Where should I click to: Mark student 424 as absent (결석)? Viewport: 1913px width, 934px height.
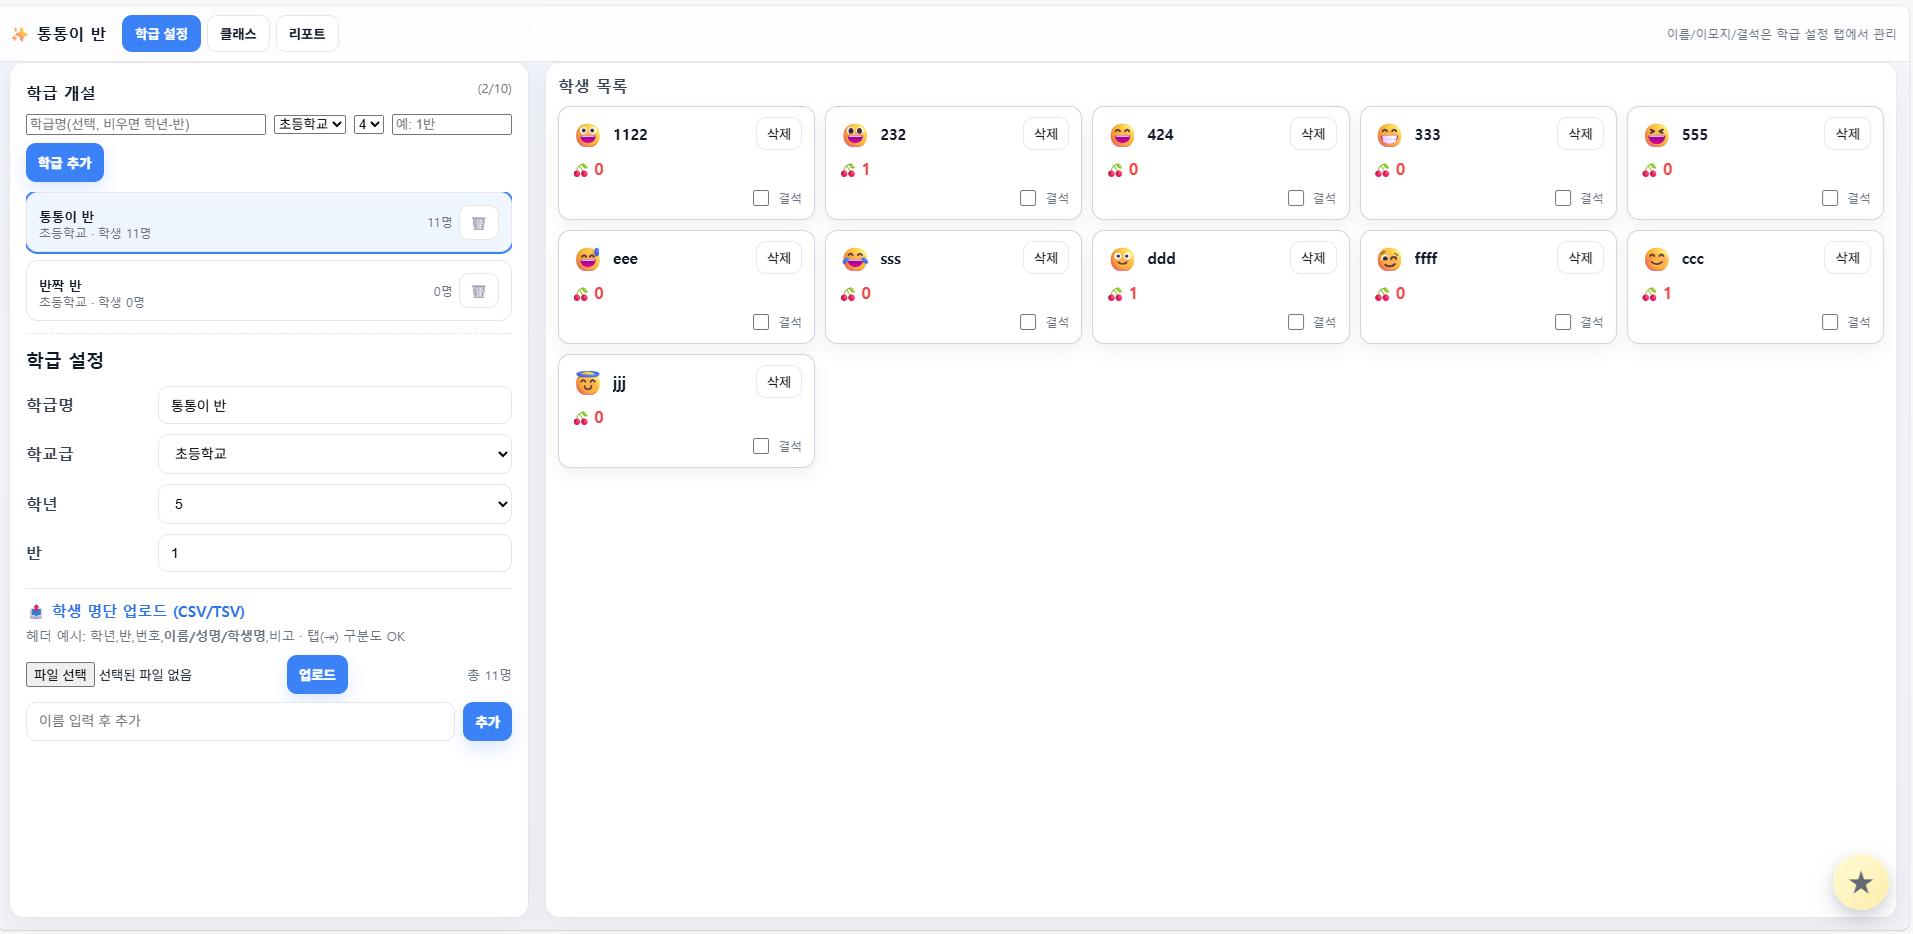(1296, 198)
